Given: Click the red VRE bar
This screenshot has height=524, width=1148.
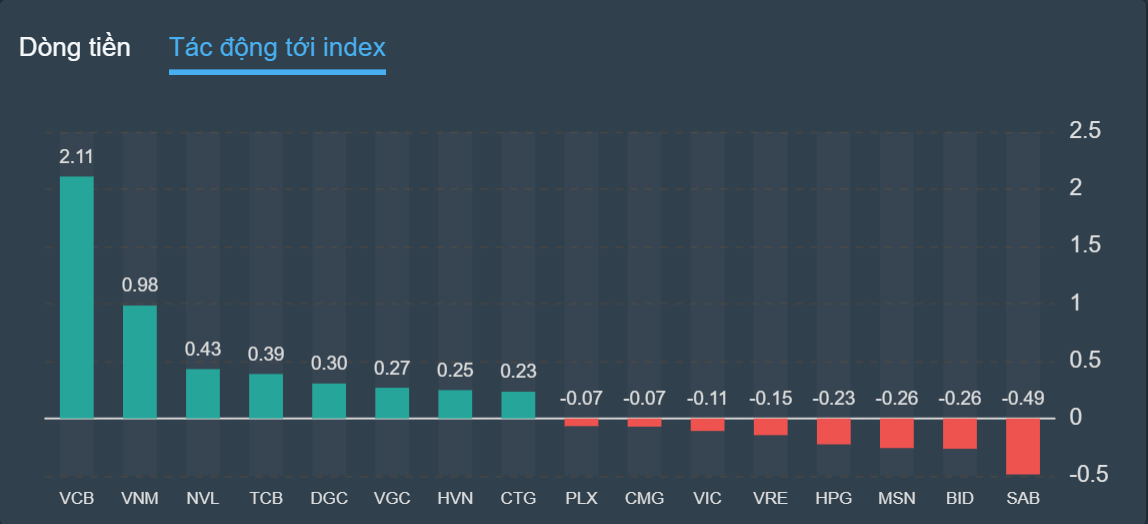Looking at the screenshot, I should click(x=770, y=427).
